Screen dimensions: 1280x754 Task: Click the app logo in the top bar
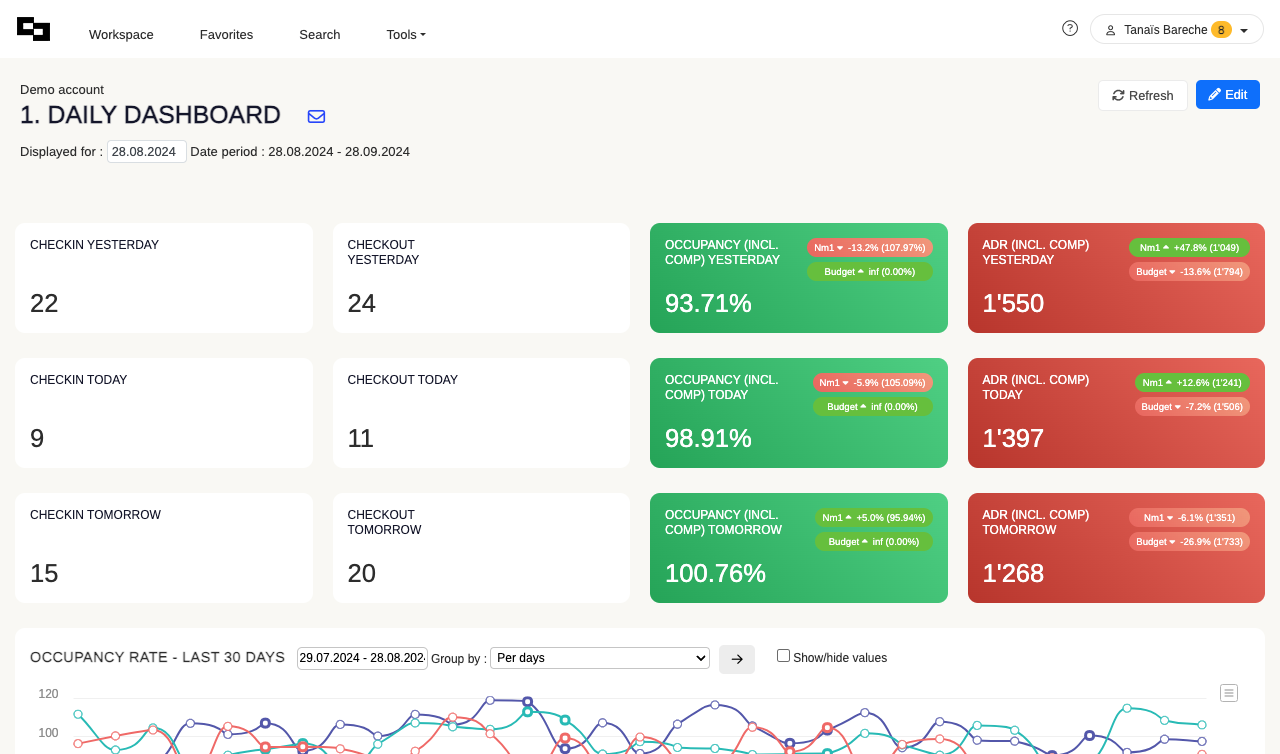(x=33, y=29)
